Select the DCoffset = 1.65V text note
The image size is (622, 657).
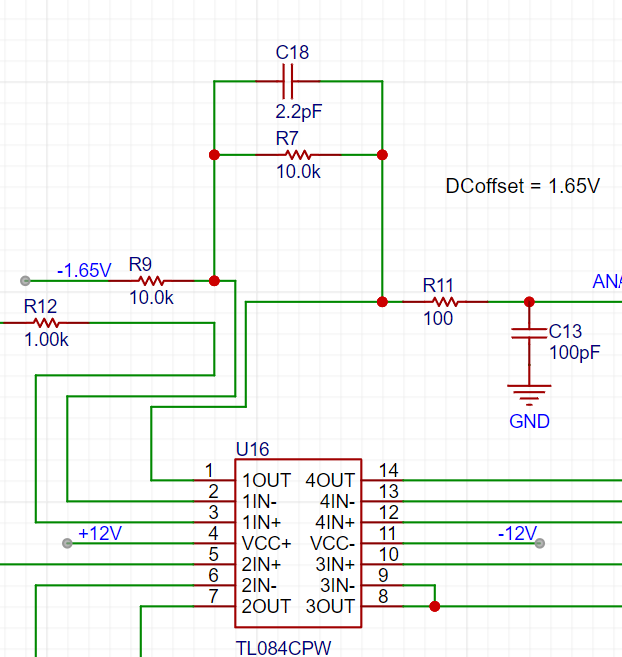(x=523, y=186)
